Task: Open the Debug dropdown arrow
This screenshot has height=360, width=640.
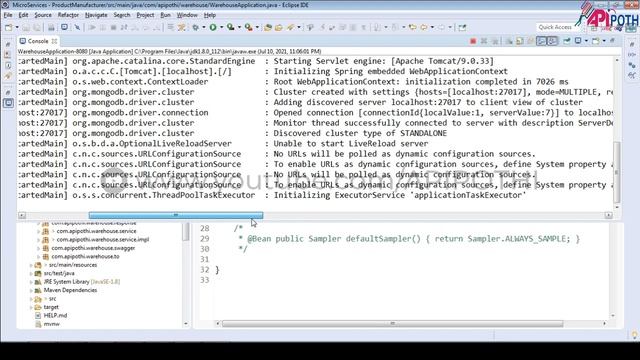Action: [204, 27]
